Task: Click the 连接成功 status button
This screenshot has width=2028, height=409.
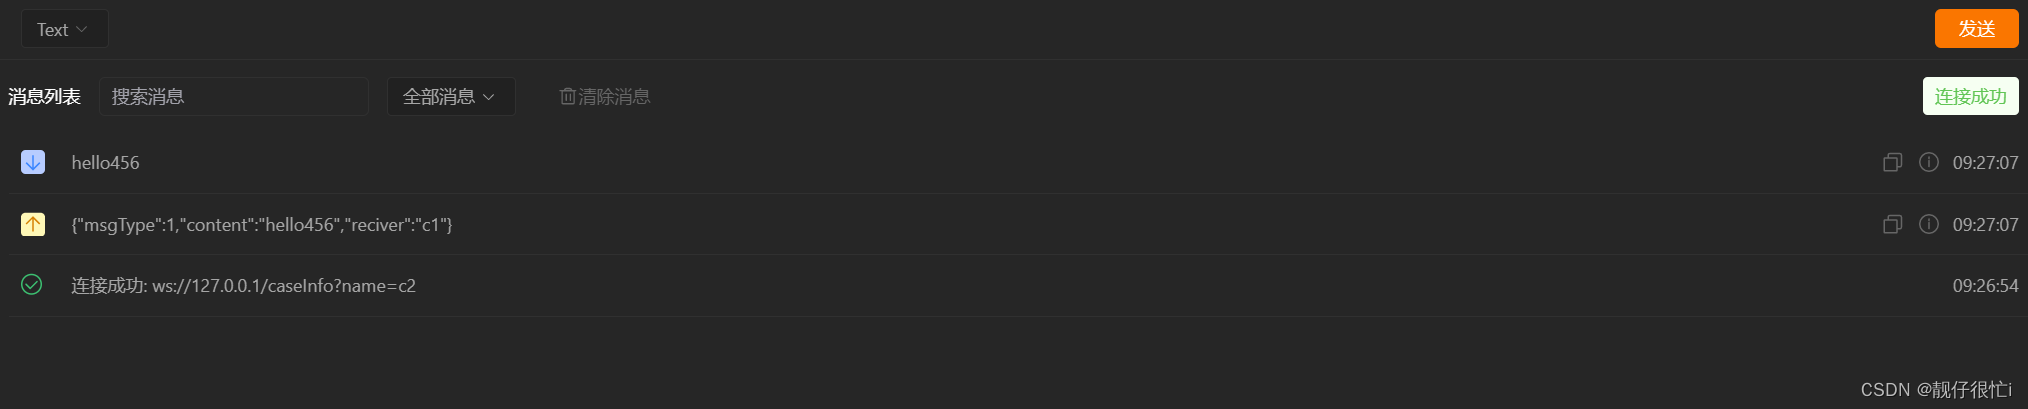Action: [1970, 96]
